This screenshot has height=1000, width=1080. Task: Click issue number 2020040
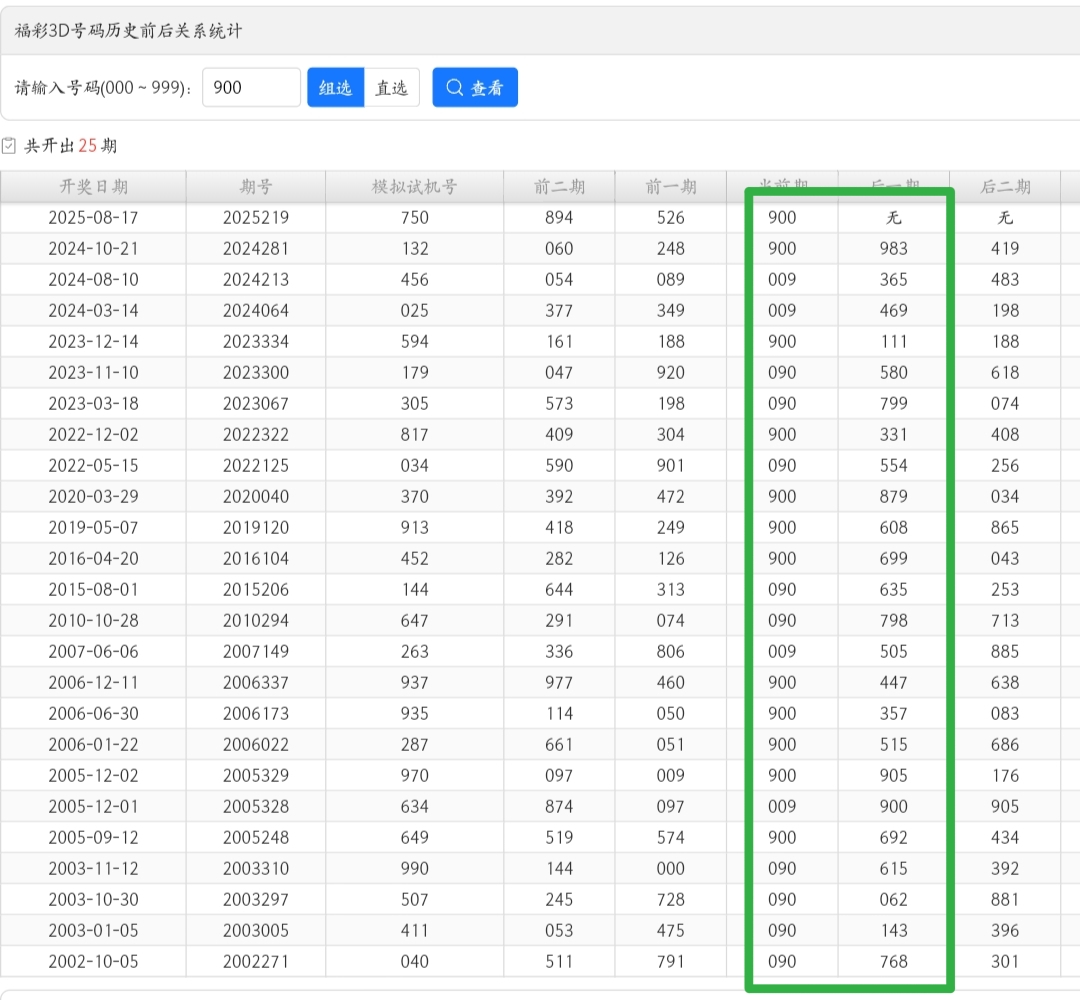pyautogui.click(x=256, y=497)
